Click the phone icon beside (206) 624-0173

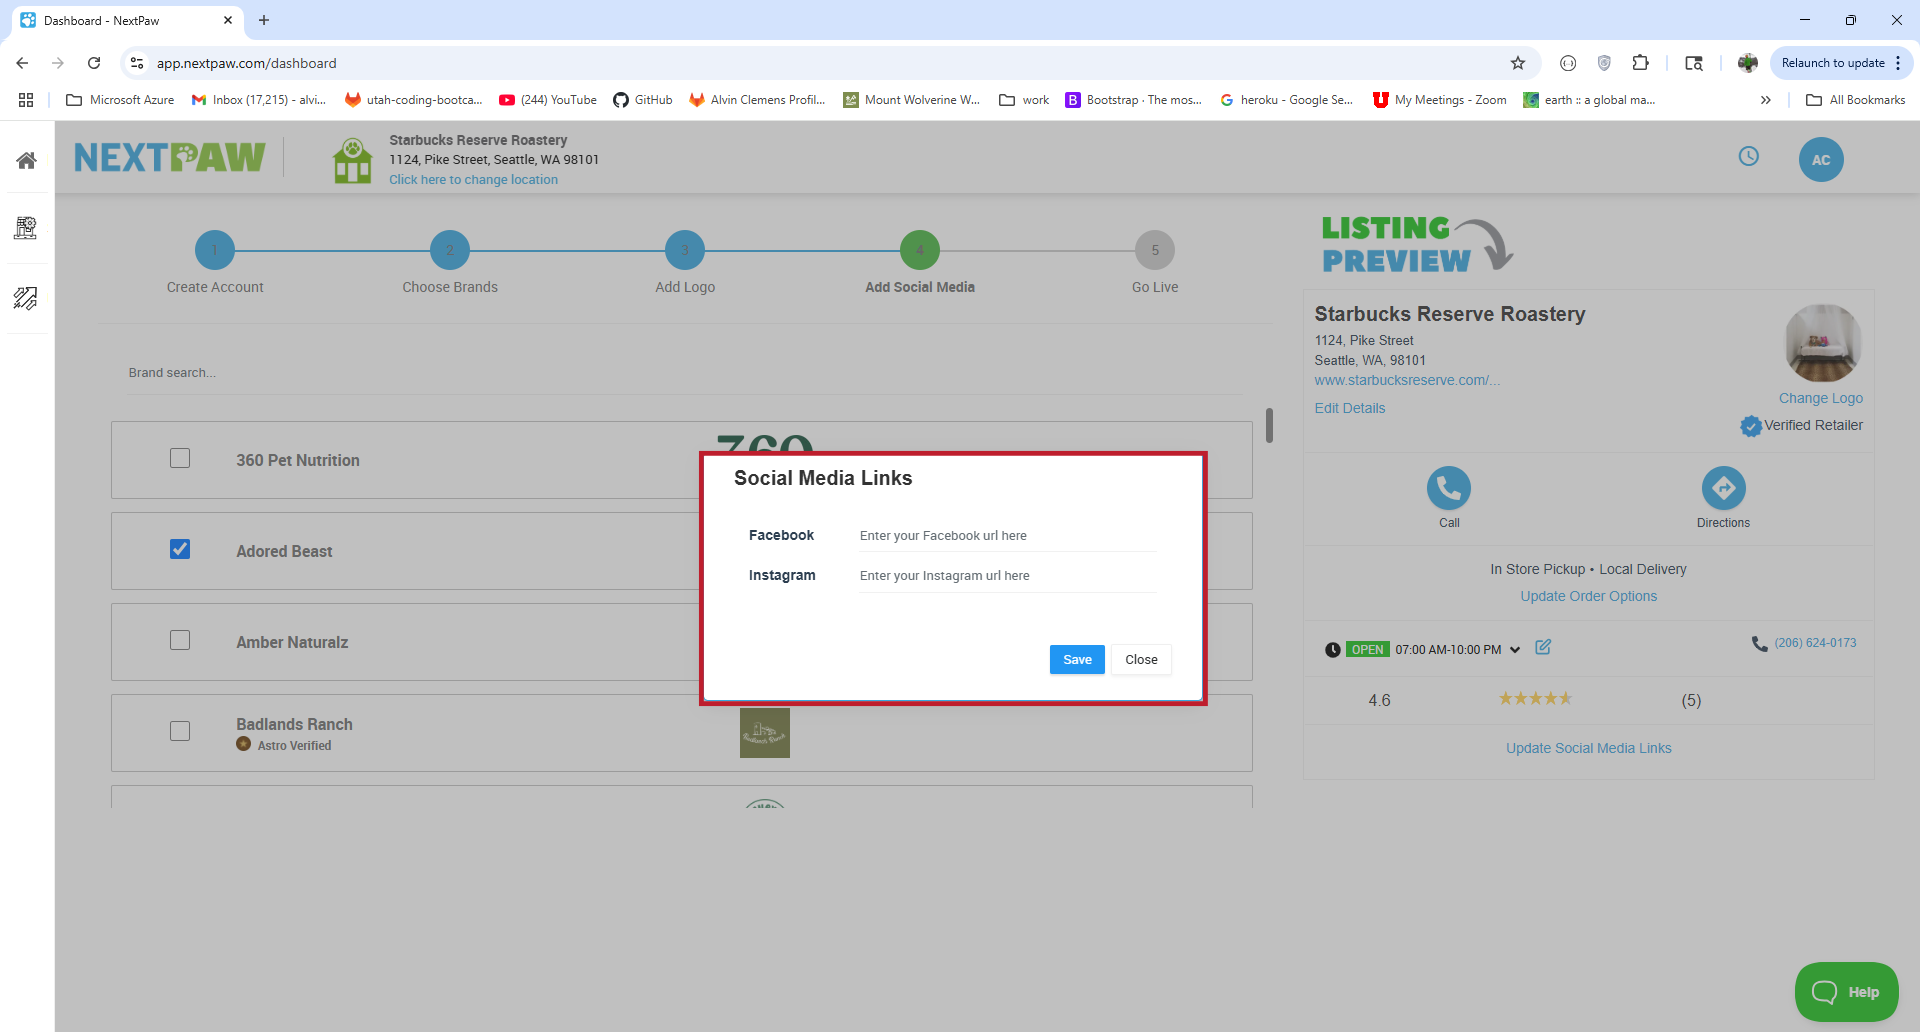1759,643
